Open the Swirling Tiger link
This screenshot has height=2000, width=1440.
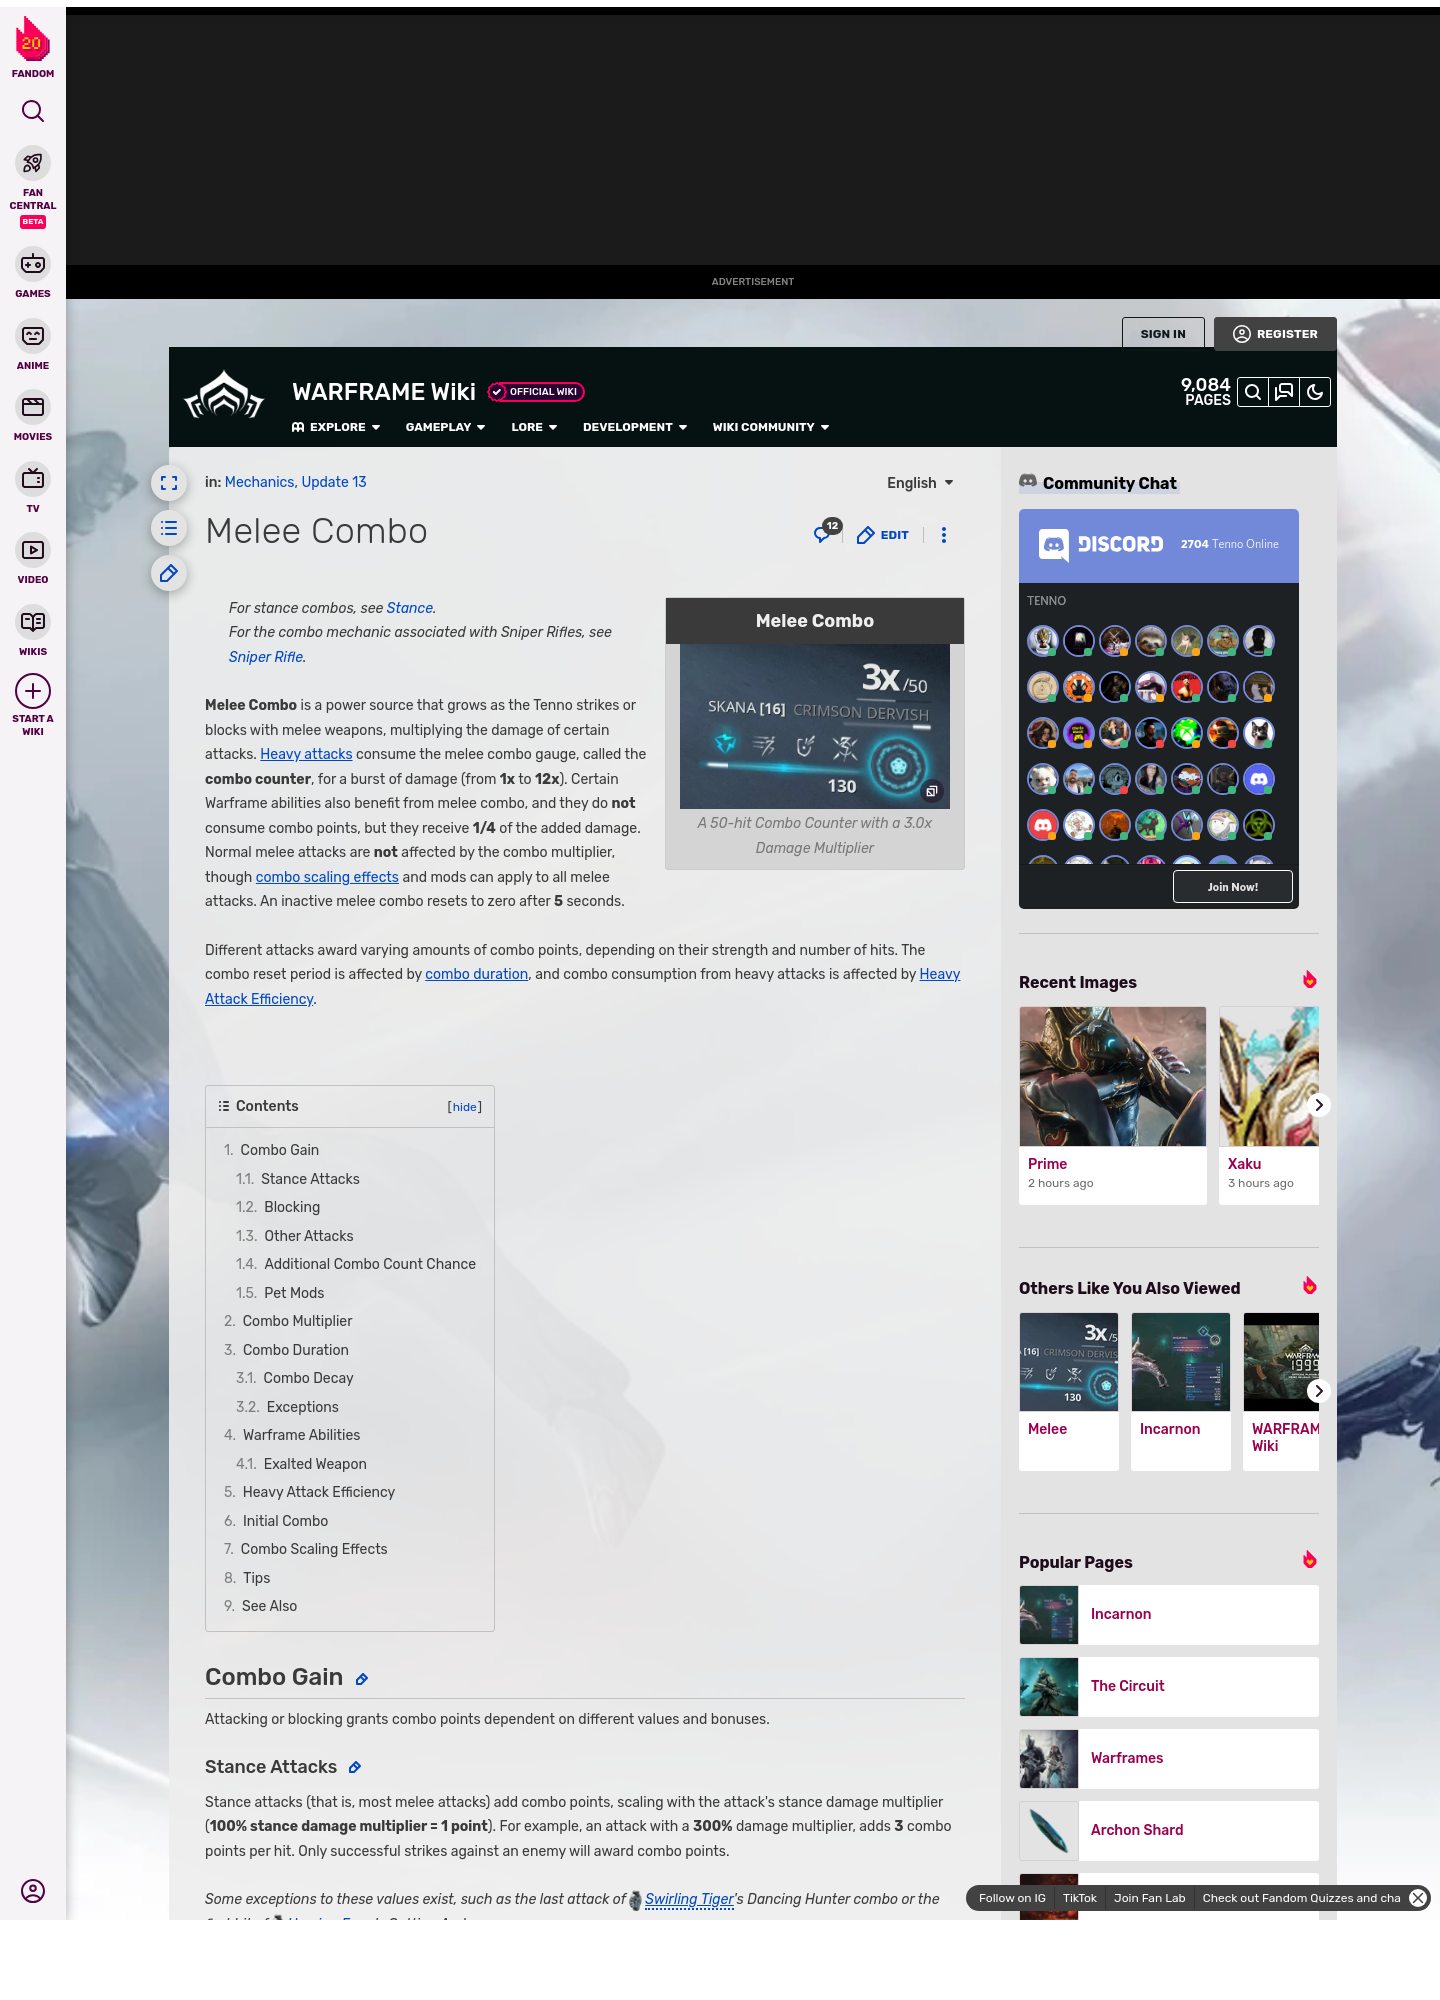689,1899
